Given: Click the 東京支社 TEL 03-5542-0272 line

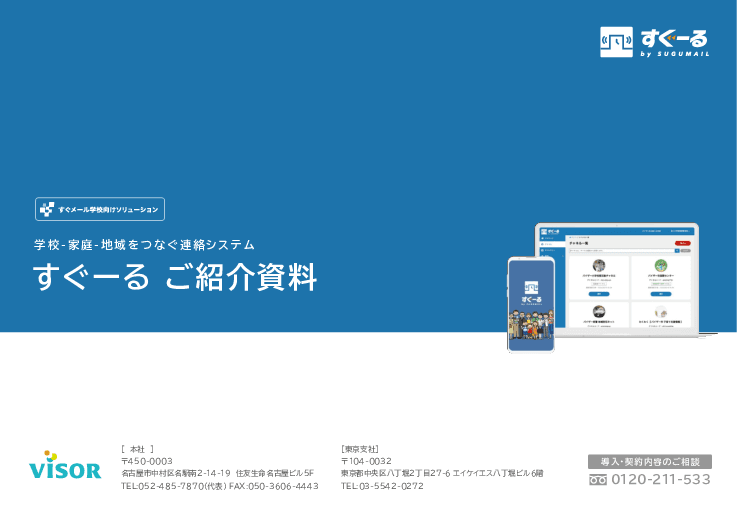Looking at the screenshot, I should click(382, 486).
